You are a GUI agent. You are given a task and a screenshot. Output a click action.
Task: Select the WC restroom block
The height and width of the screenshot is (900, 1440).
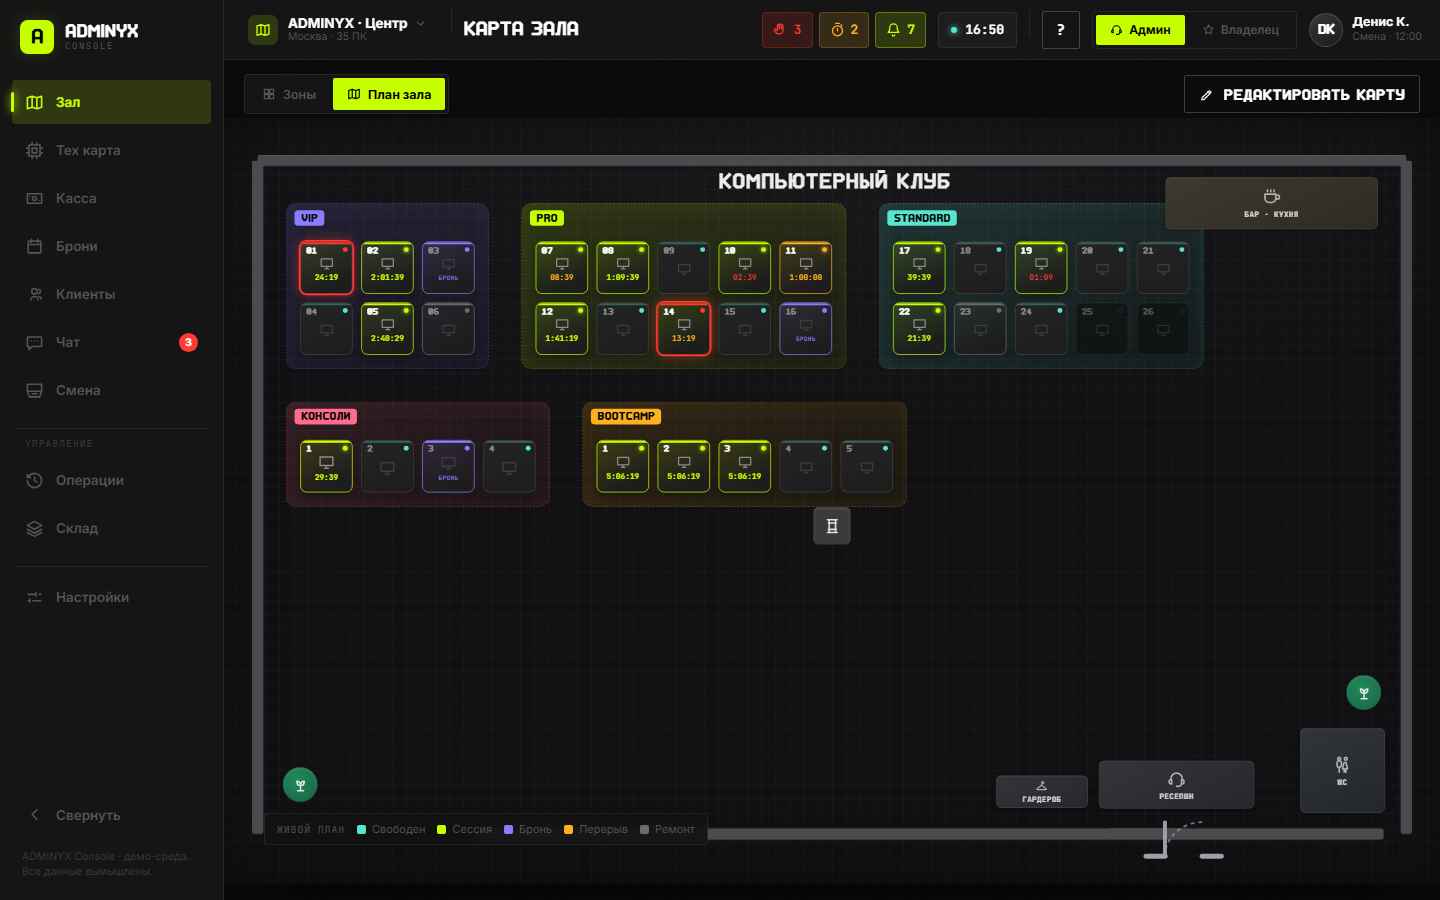pos(1342,770)
